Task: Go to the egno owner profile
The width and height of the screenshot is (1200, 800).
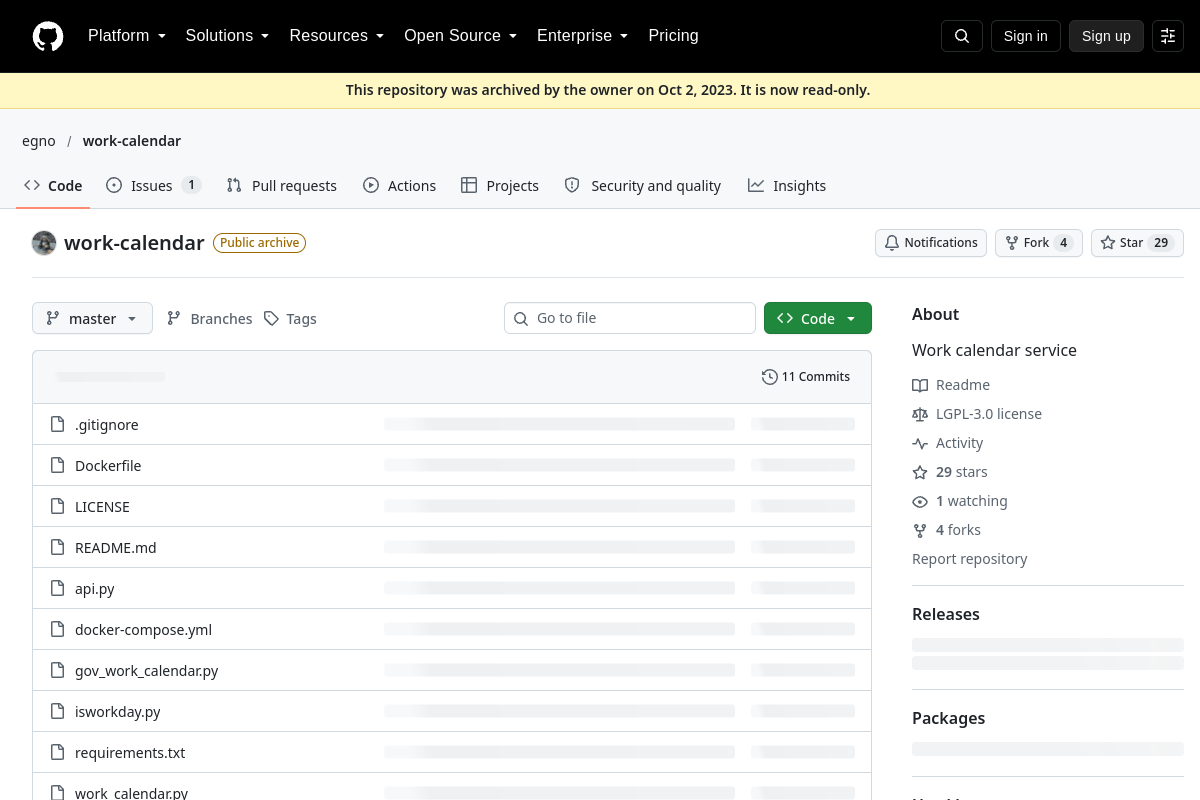Action: pos(39,141)
